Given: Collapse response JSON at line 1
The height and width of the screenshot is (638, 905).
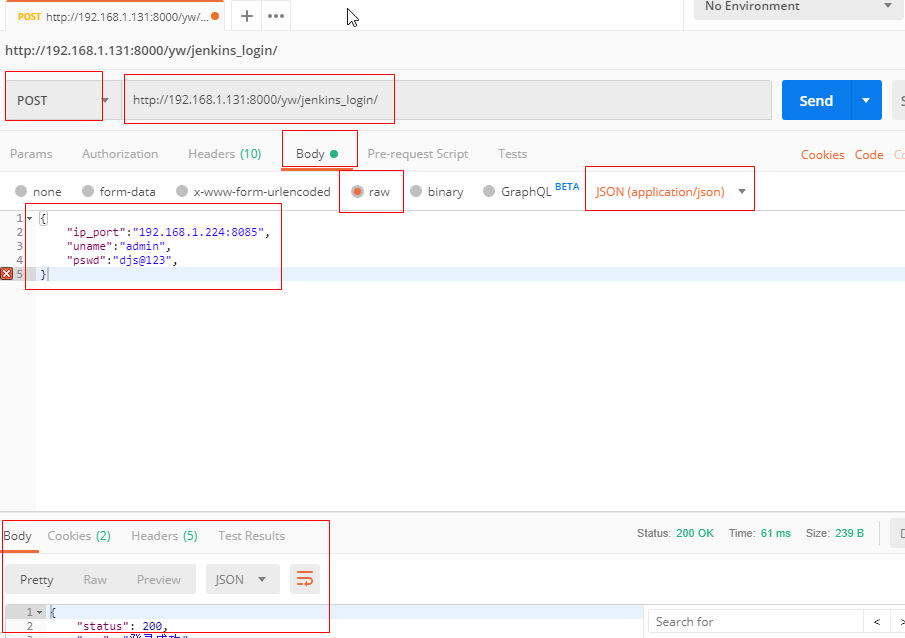Looking at the screenshot, I should tap(39, 612).
